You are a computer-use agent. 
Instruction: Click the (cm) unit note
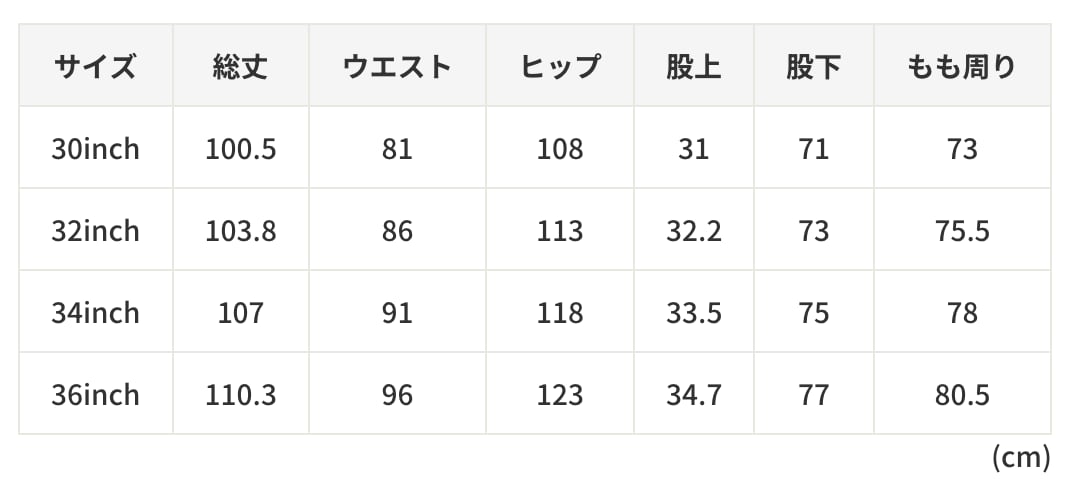[x=1020, y=458]
